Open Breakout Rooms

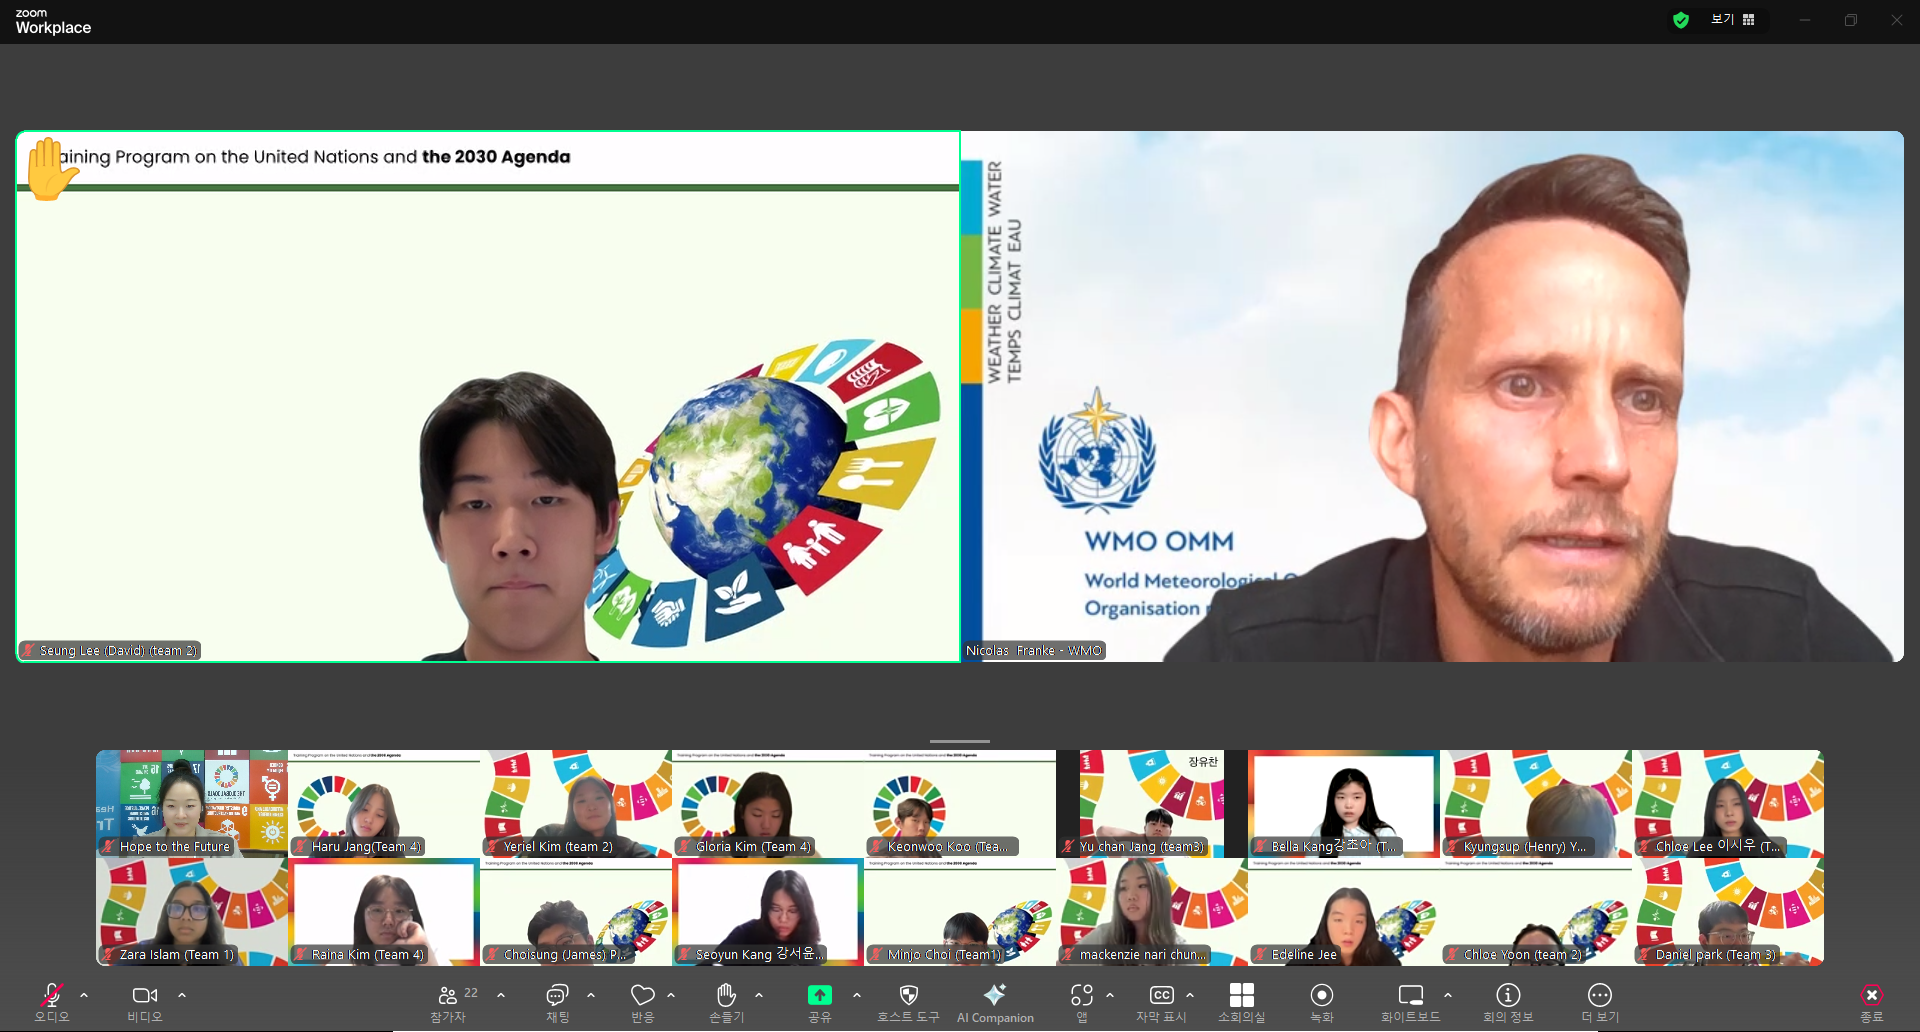point(1242,1002)
